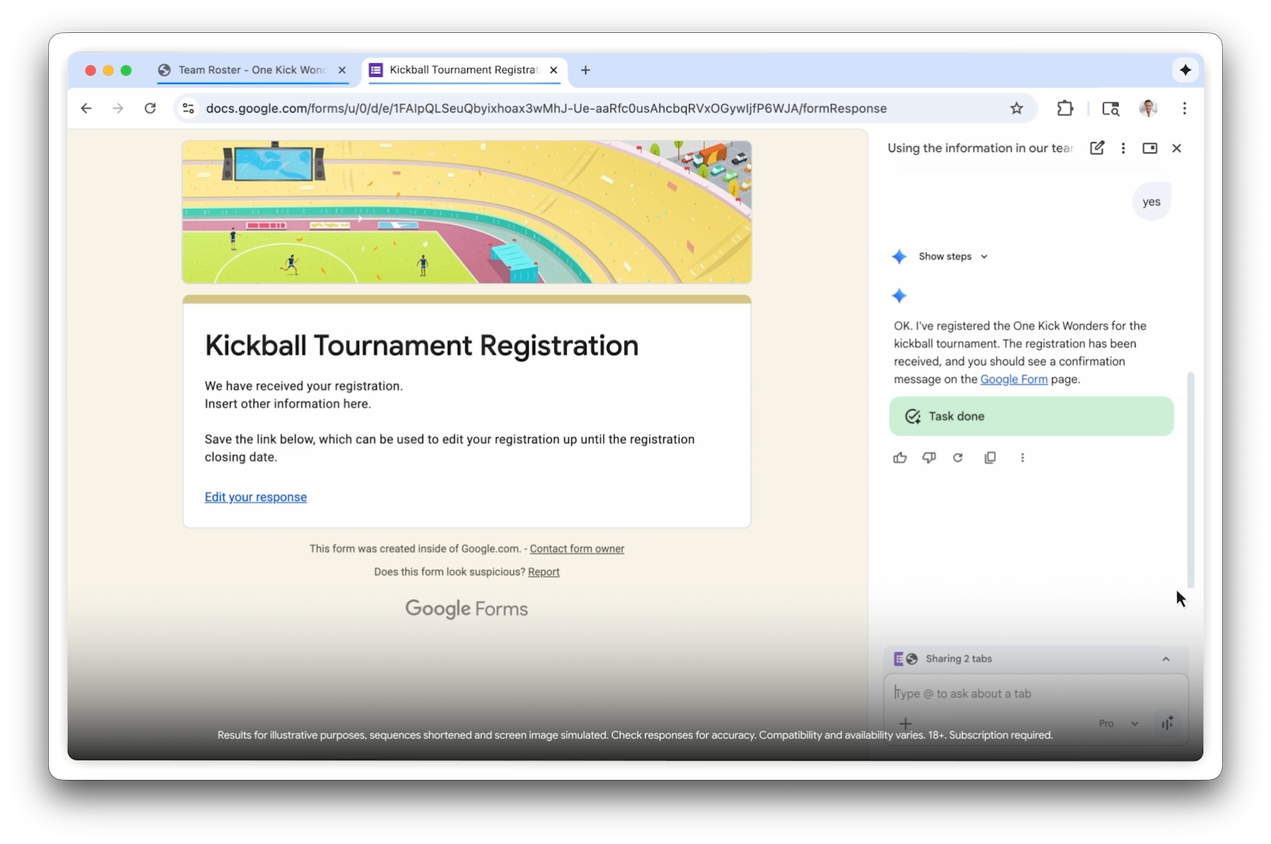Open more options under the response
The width and height of the screenshot is (1271, 844).
point(1022,458)
